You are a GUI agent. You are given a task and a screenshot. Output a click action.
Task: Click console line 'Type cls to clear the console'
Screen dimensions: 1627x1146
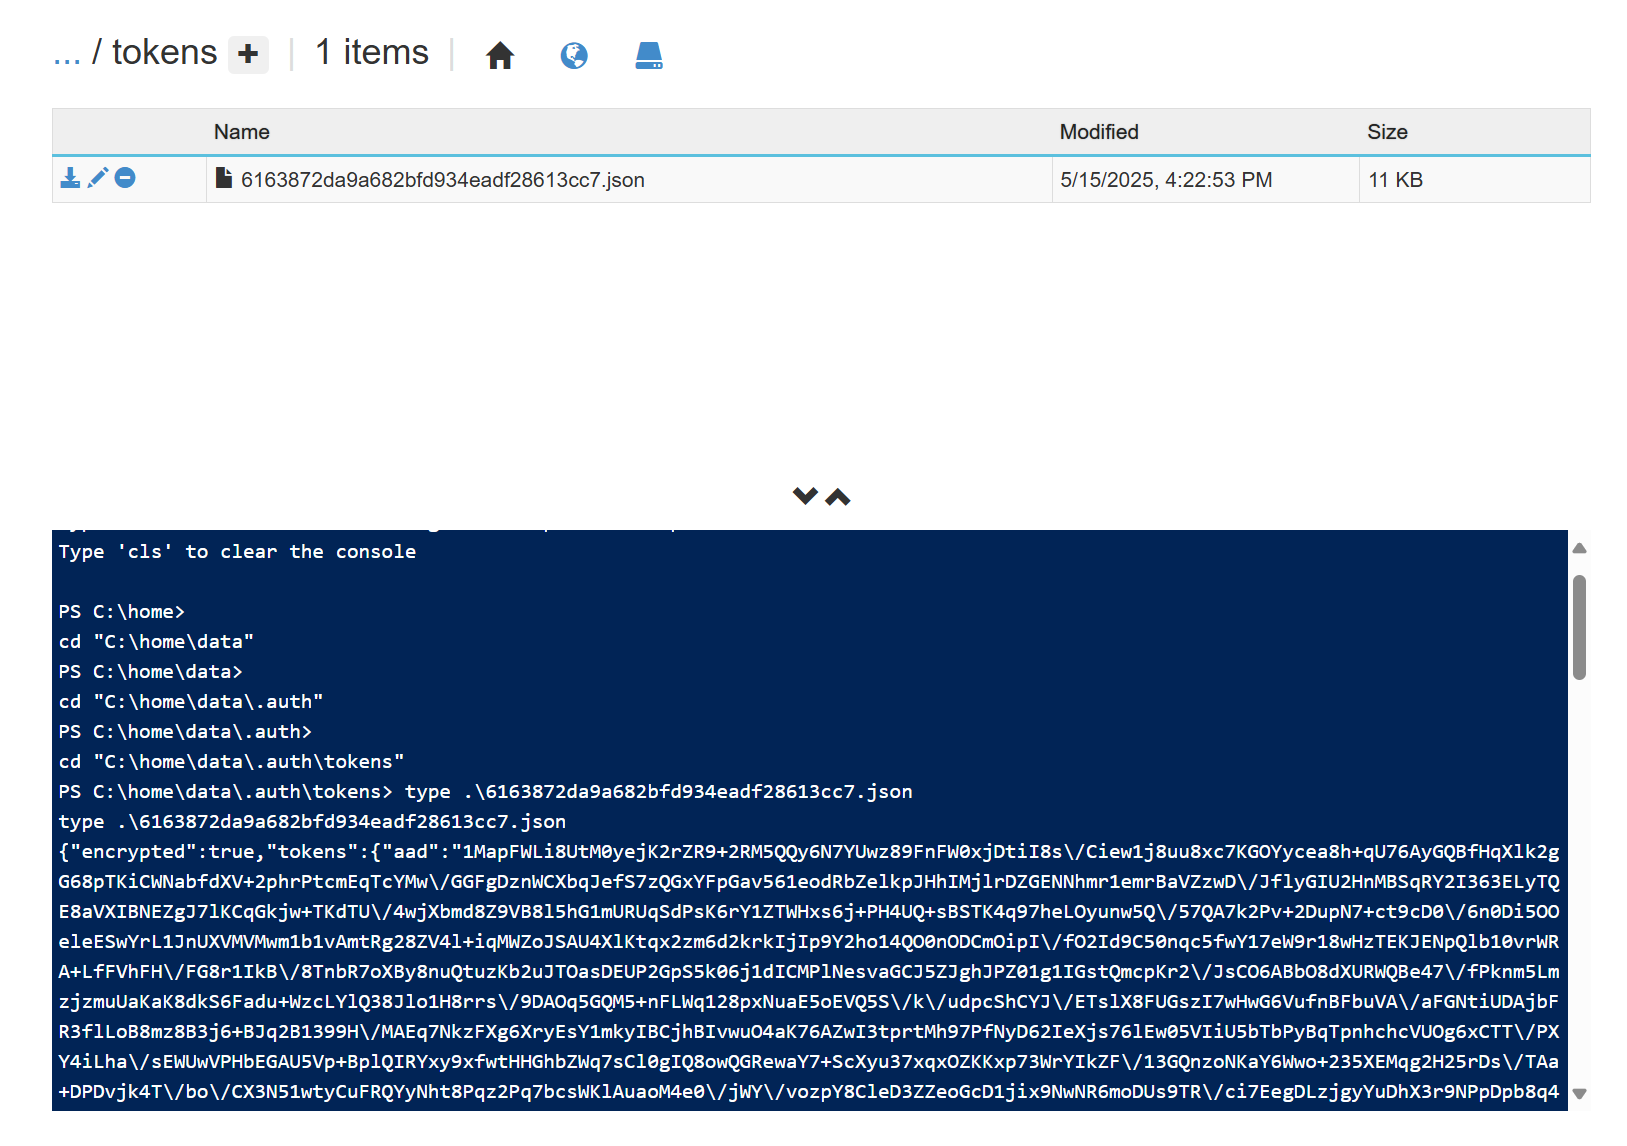pos(237,552)
